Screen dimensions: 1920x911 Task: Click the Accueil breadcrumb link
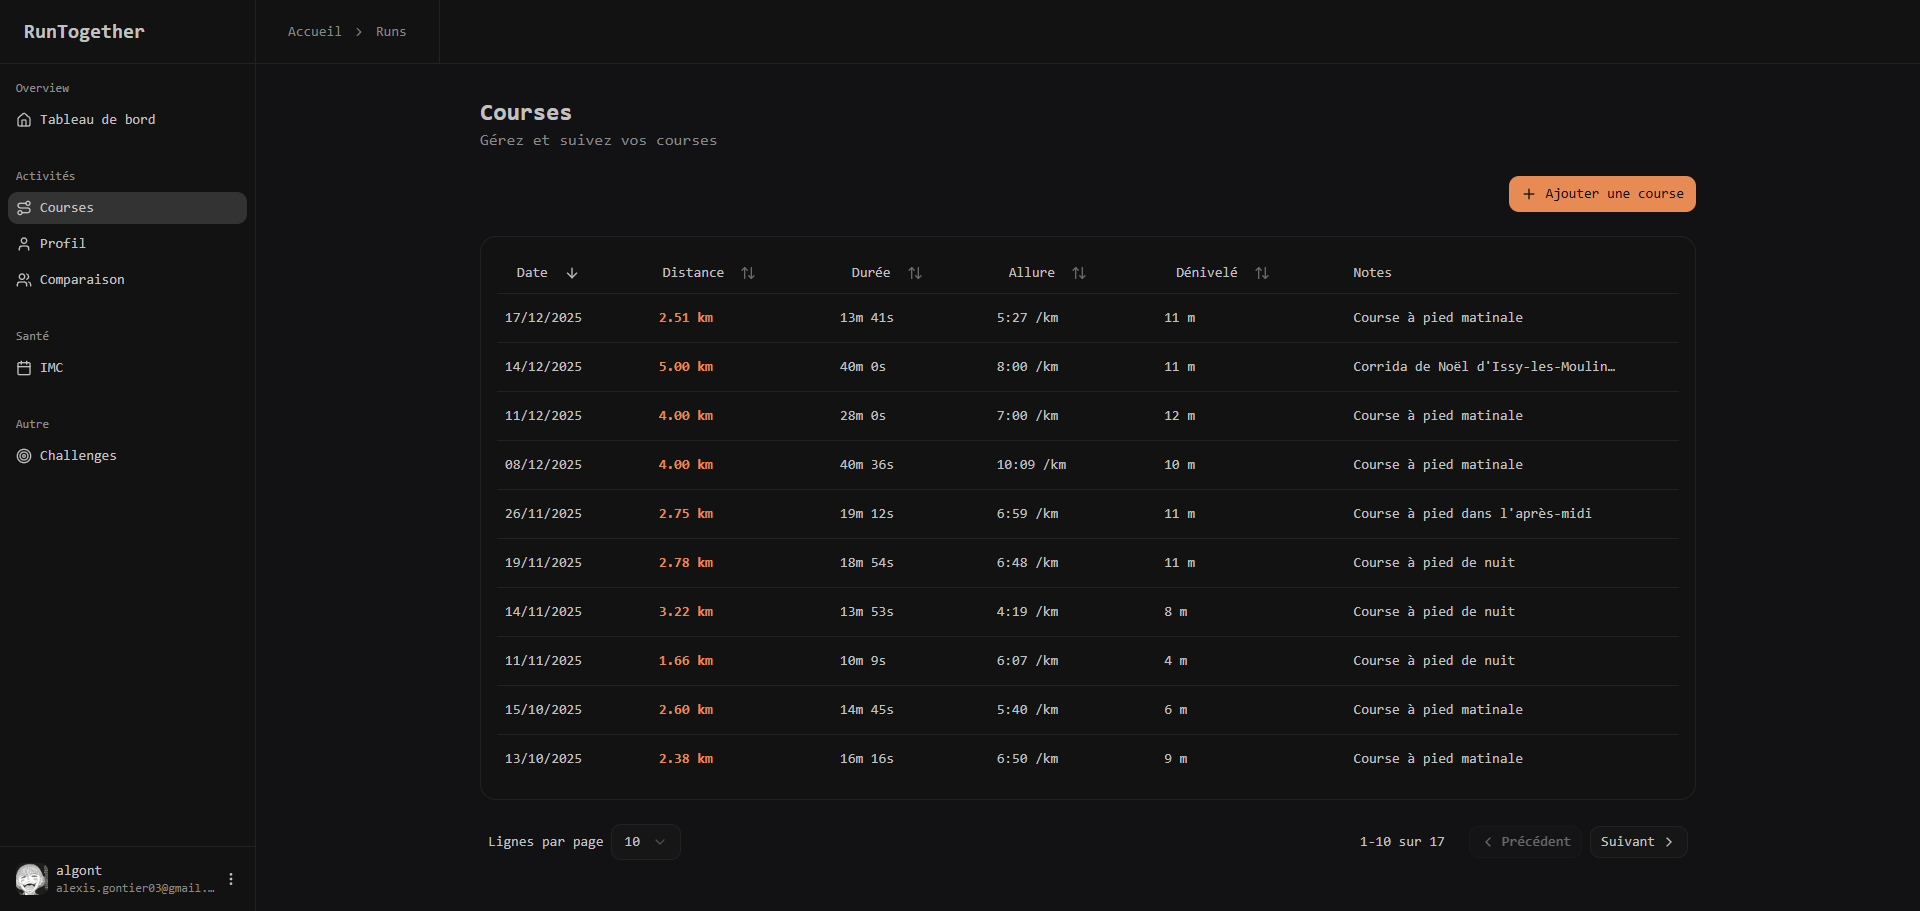(314, 32)
